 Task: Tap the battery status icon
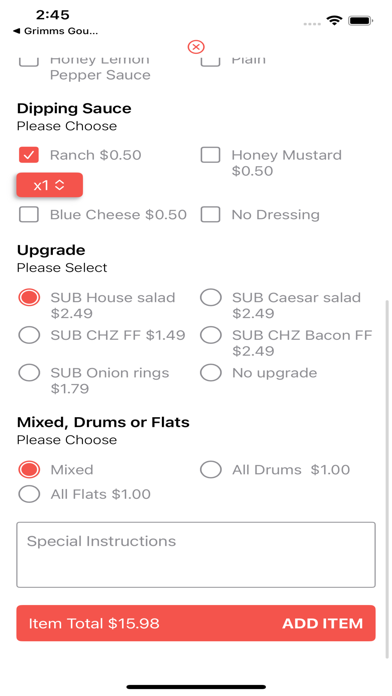[x=361, y=20]
